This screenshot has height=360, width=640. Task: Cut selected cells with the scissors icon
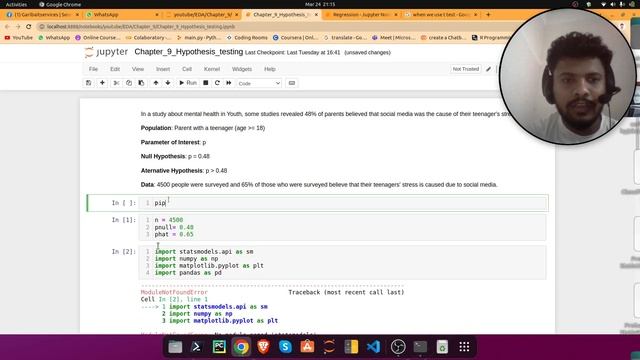coord(116,83)
